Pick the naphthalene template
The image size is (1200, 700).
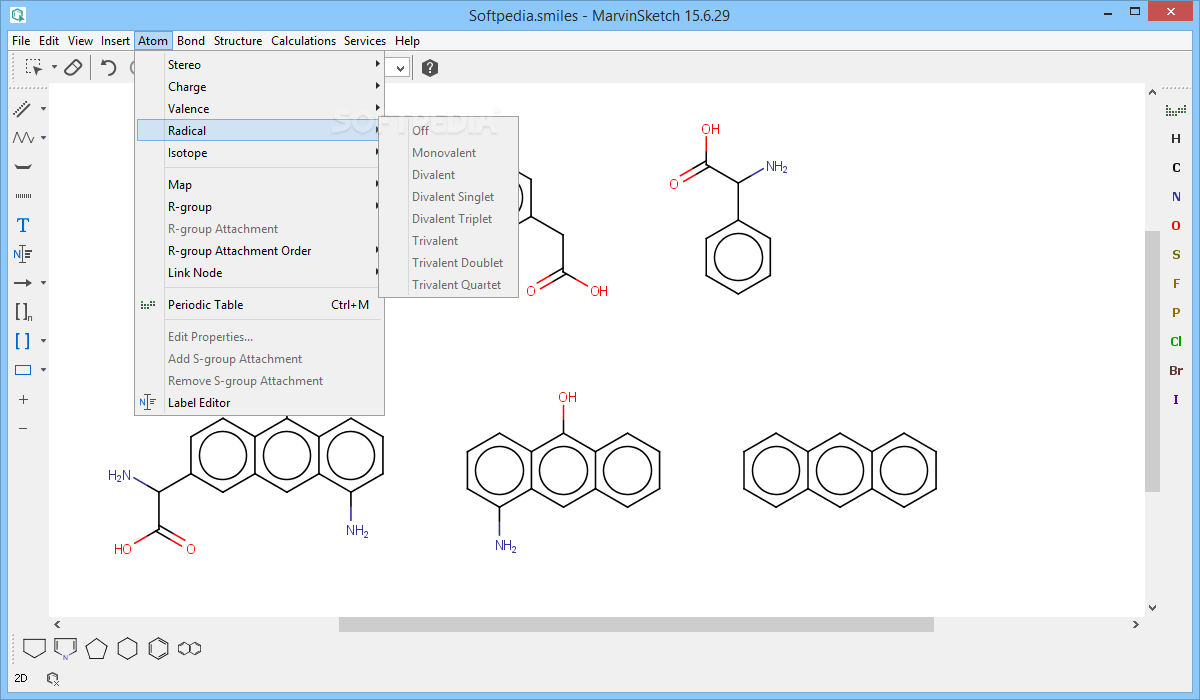189,648
